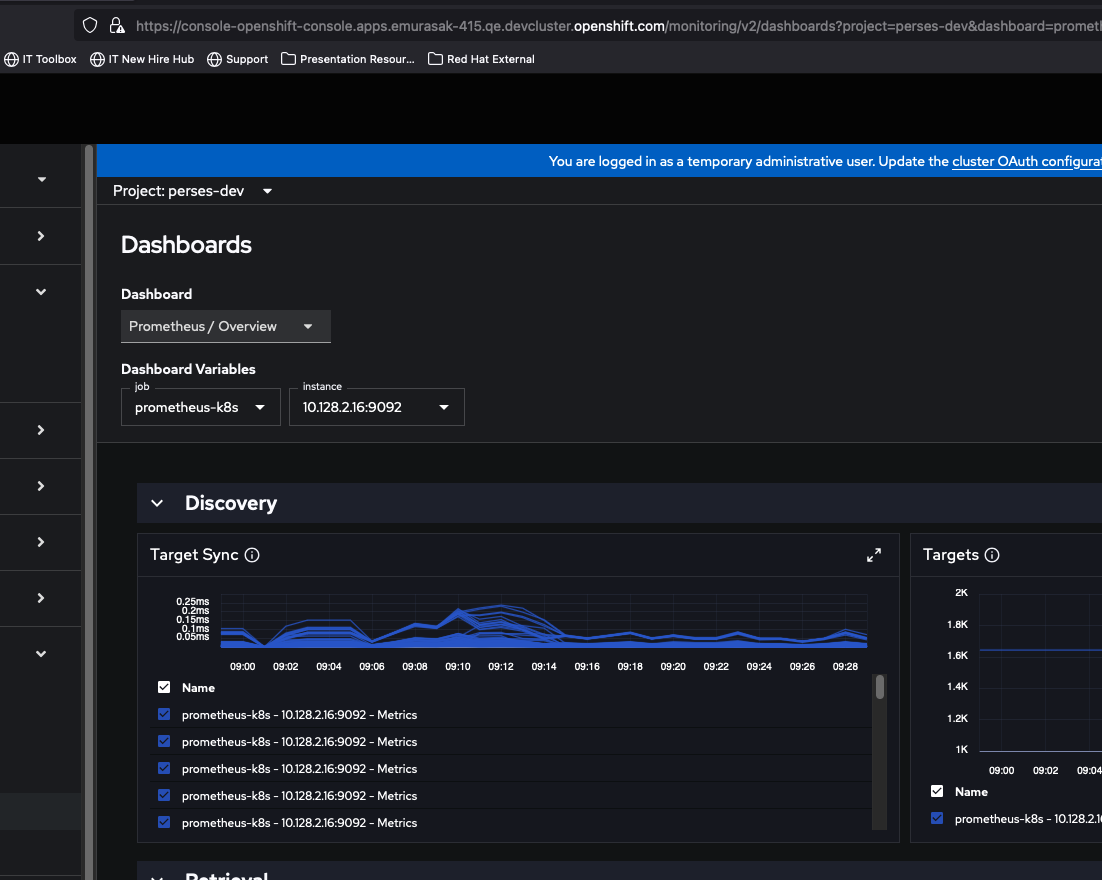Open the Support bookmark
The width and height of the screenshot is (1102, 880).
click(x=237, y=59)
